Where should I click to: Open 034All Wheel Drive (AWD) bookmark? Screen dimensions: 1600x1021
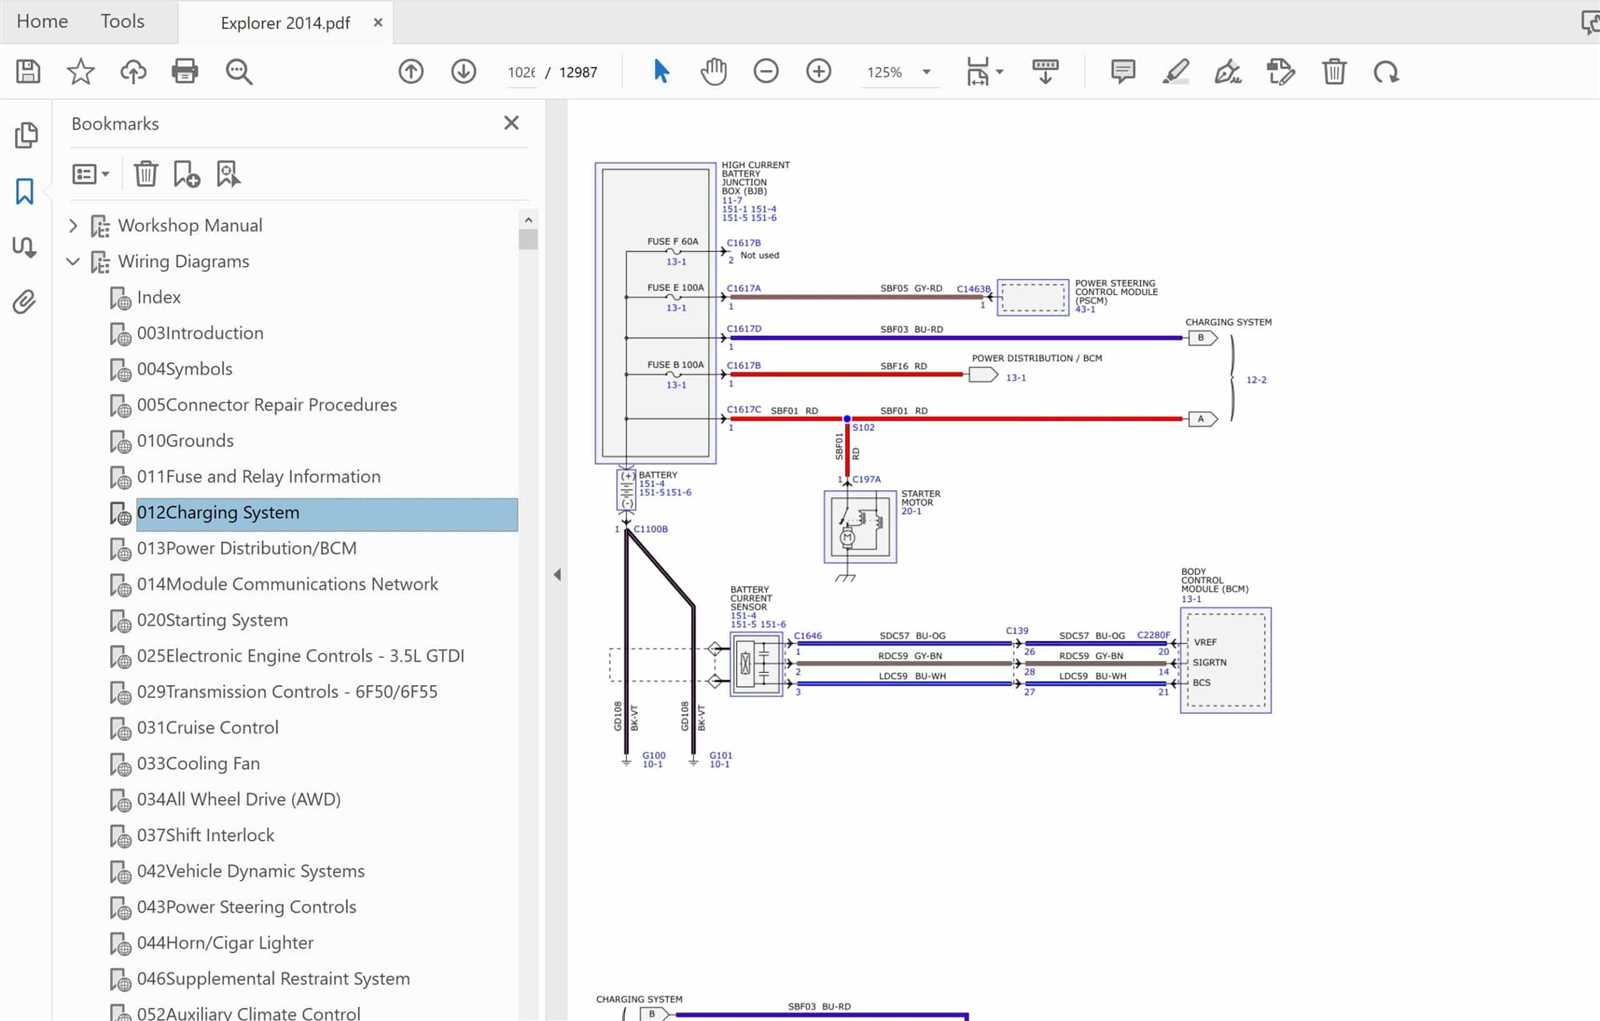[x=239, y=799]
